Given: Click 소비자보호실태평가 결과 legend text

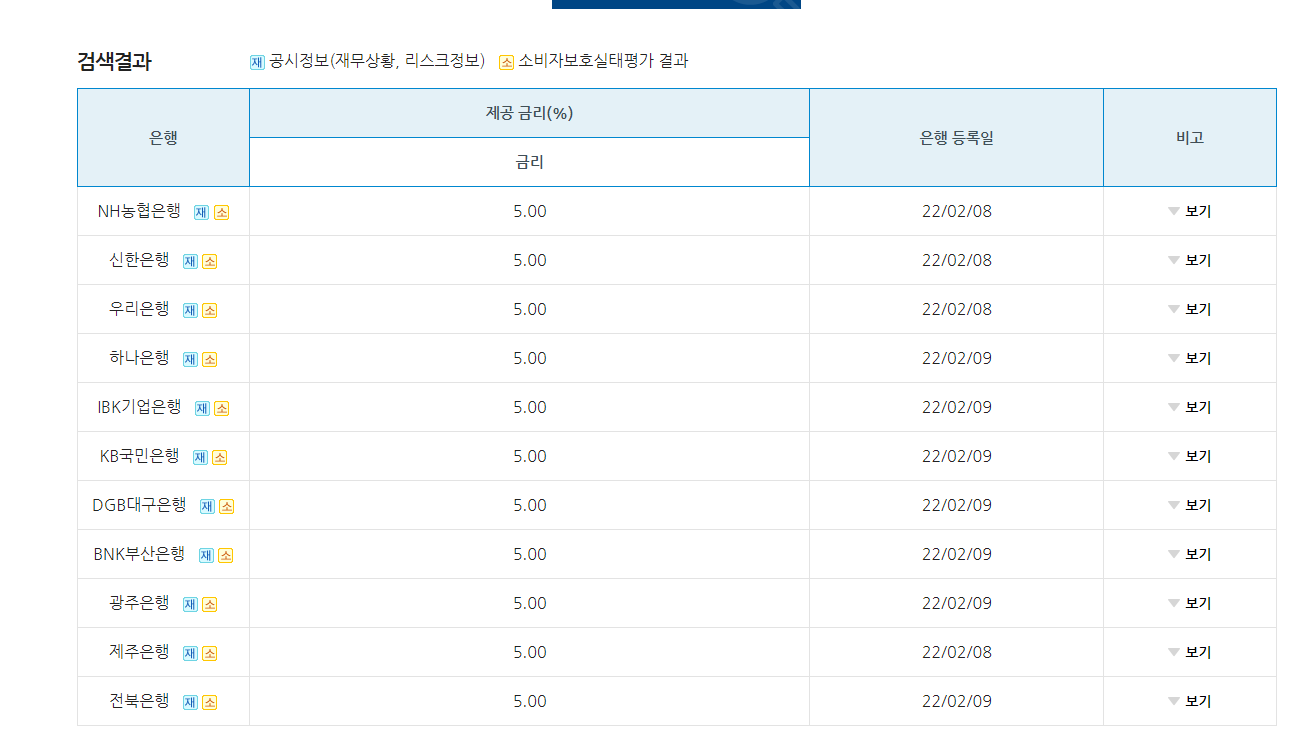Looking at the screenshot, I should tap(603, 61).
